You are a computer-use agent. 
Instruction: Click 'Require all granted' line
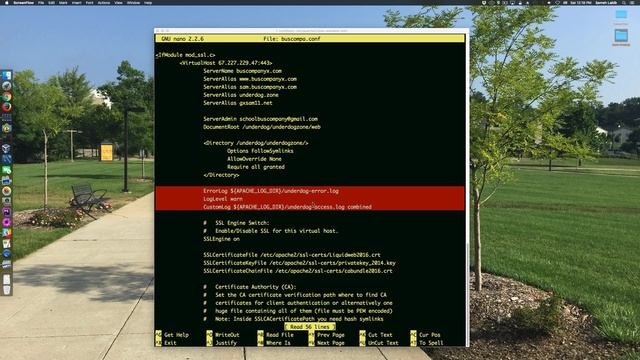pyautogui.click(x=256, y=167)
